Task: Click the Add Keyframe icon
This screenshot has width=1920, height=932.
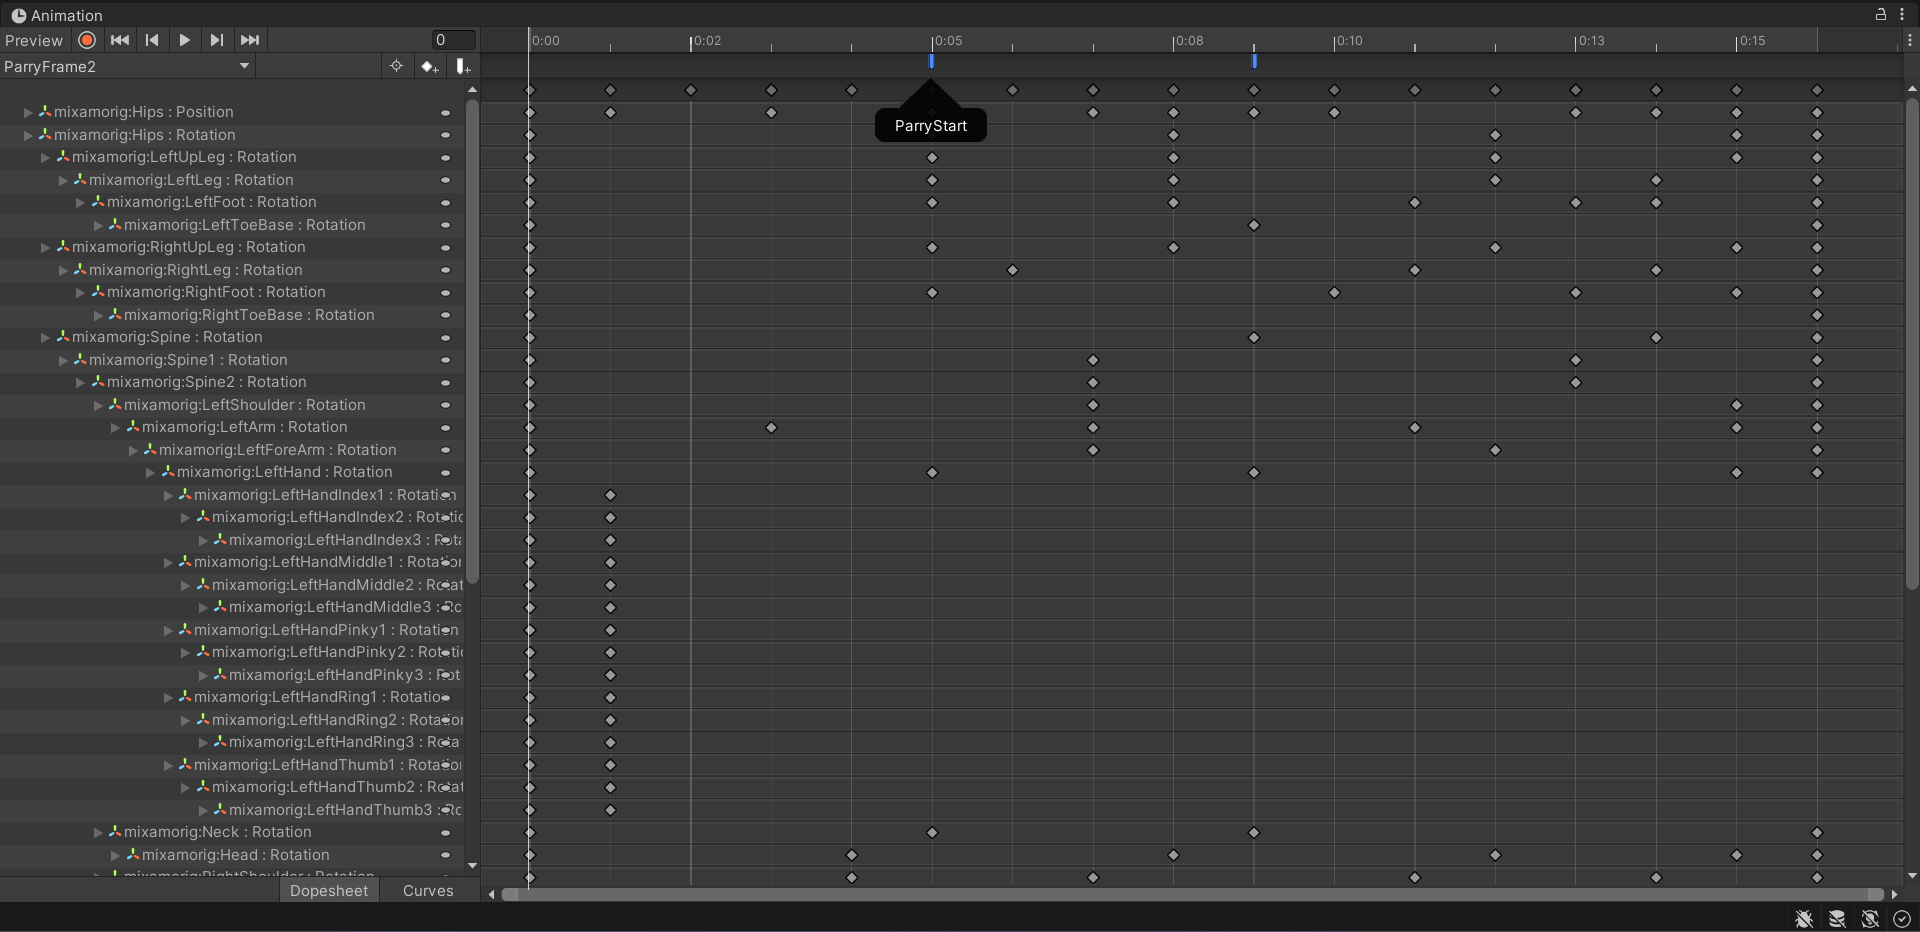Action: pyautogui.click(x=429, y=66)
